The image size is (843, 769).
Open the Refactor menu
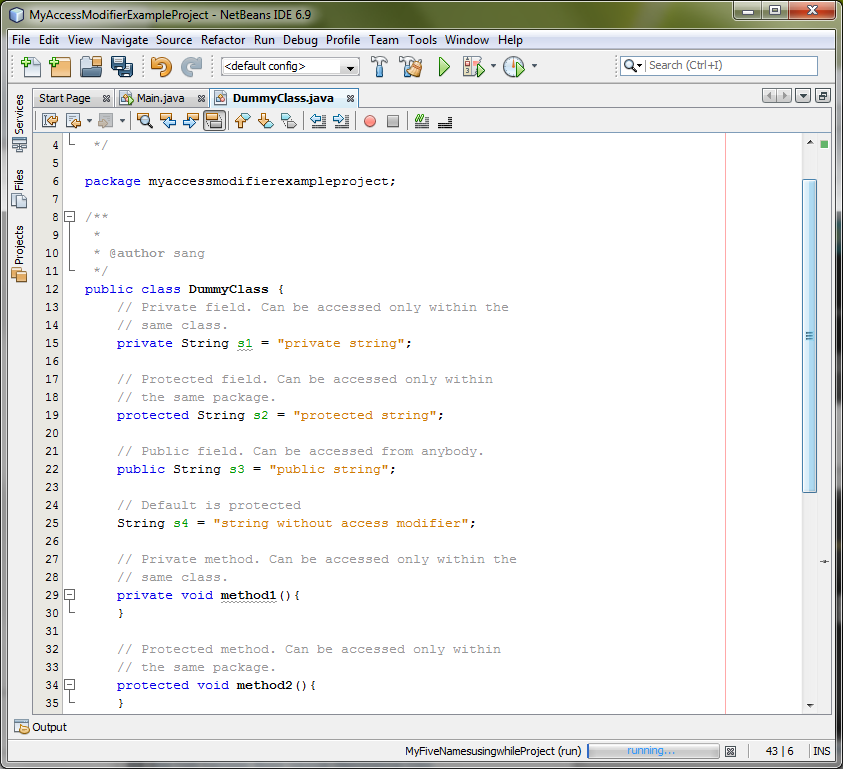(x=223, y=40)
